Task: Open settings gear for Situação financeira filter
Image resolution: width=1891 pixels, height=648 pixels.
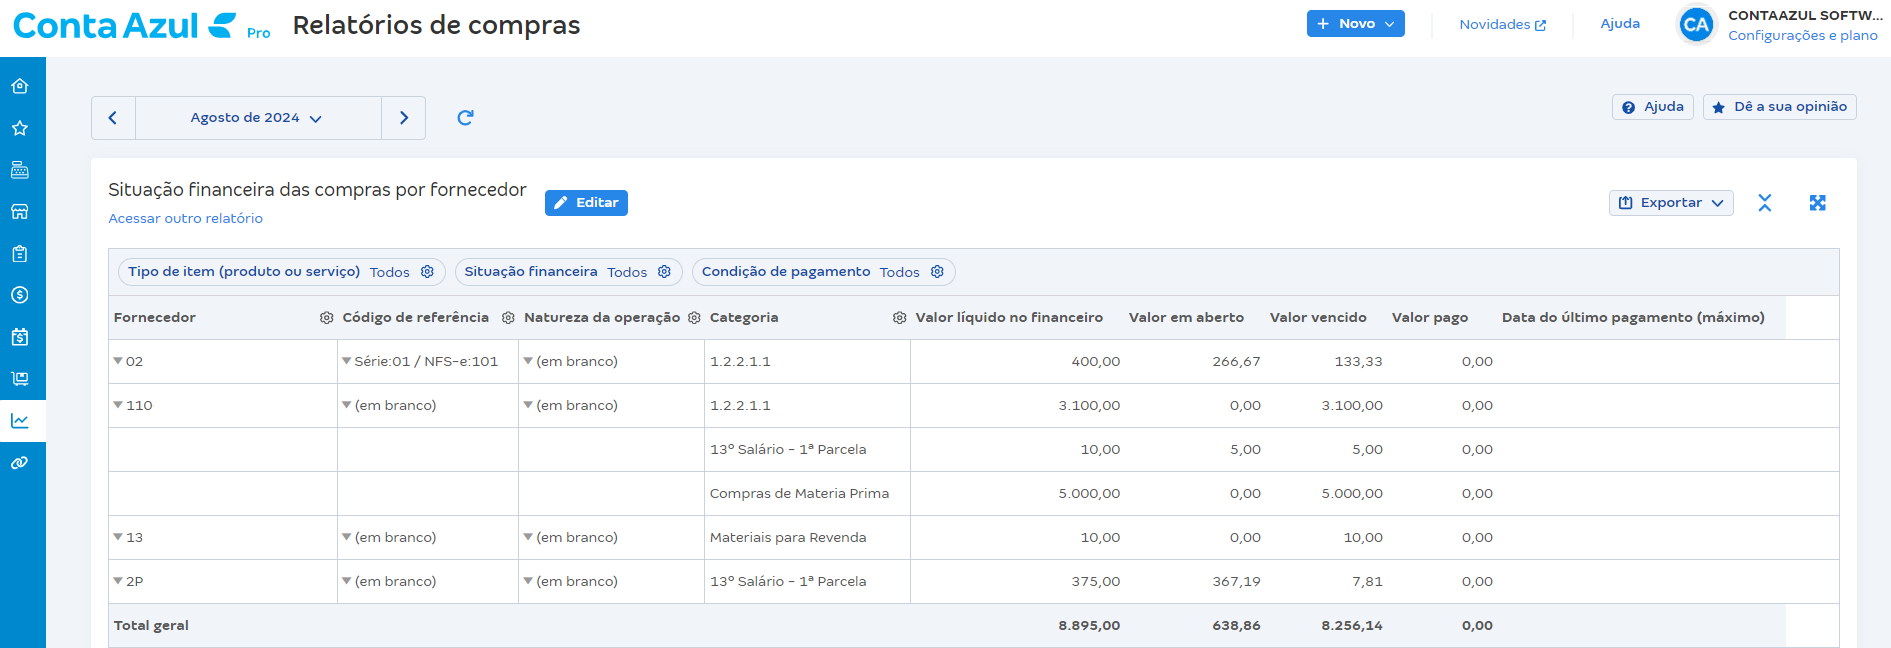Action: pos(664,272)
